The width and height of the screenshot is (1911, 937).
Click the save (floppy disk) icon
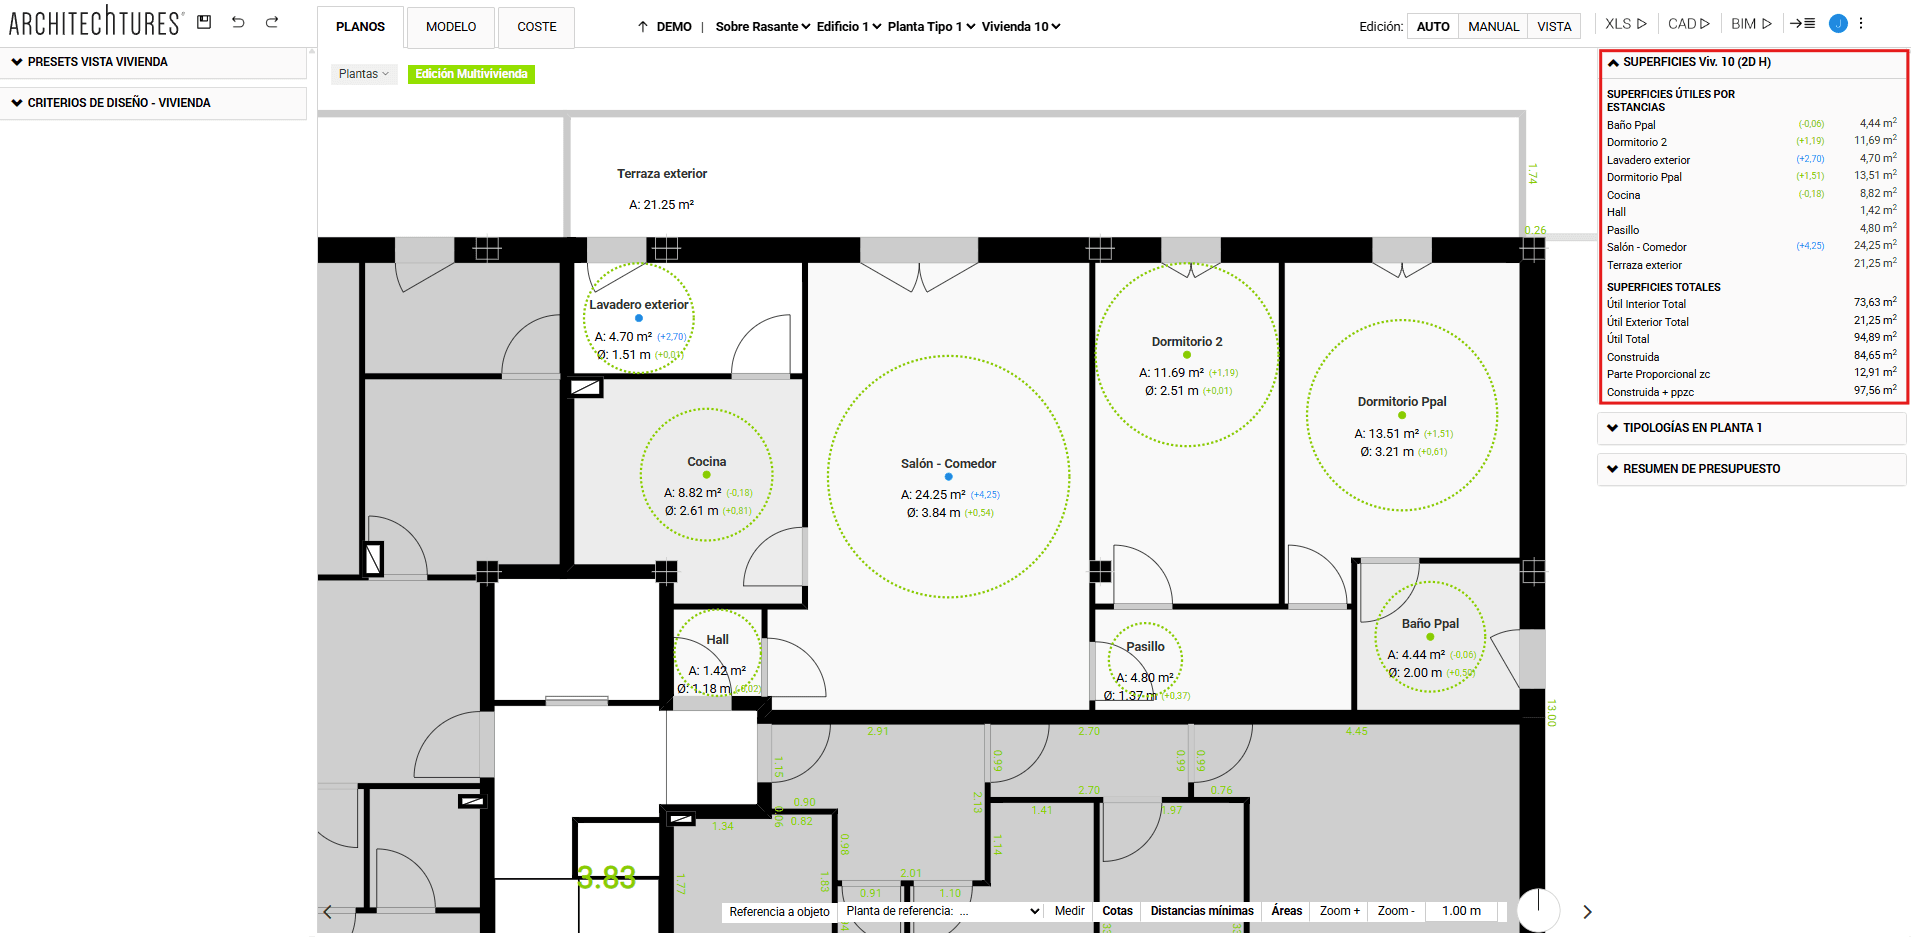pyautogui.click(x=203, y=21)
